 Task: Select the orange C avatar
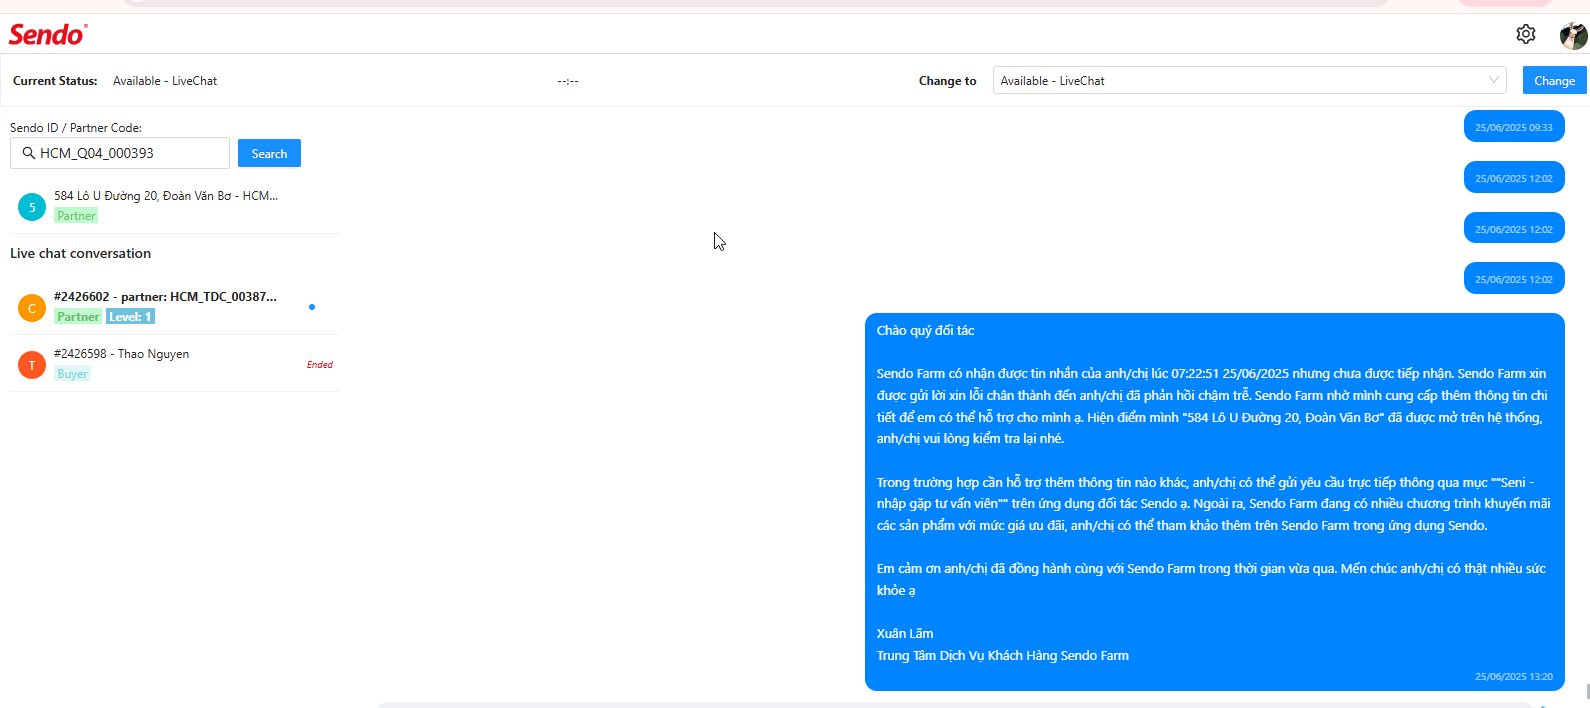(32, 308)
